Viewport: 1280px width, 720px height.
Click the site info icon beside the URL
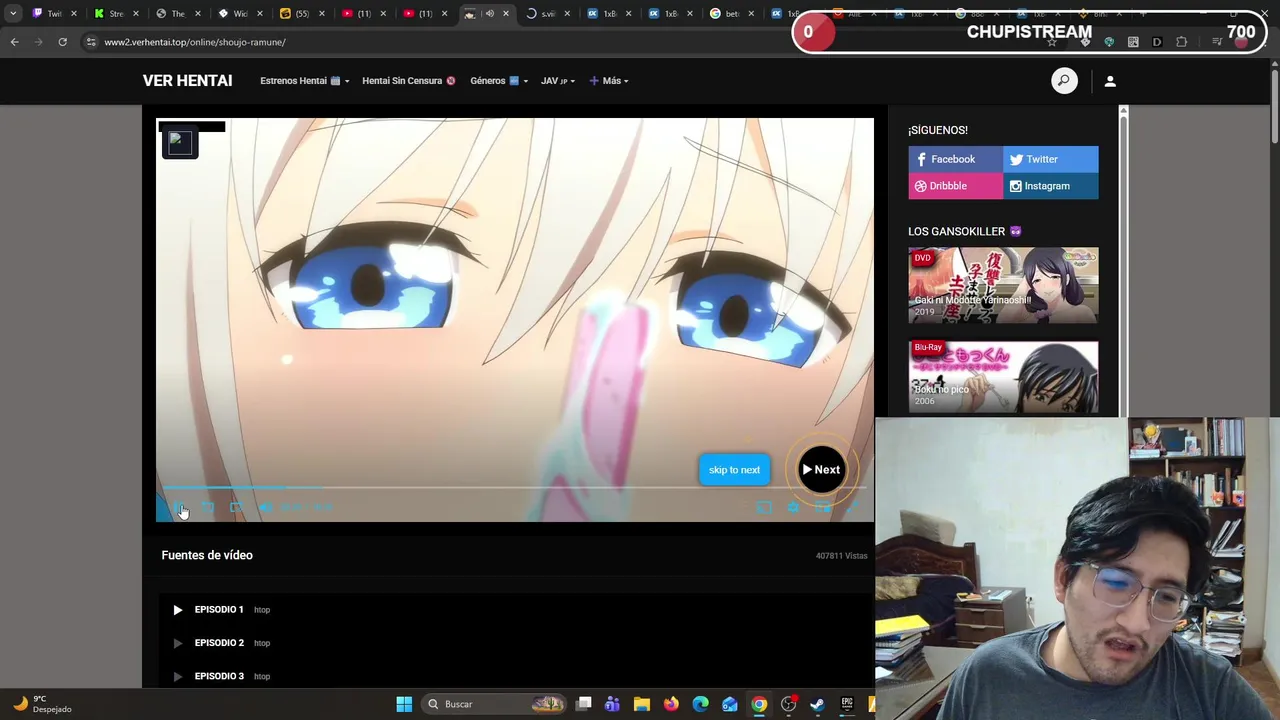pyautogui.click(x=91, y=42)
